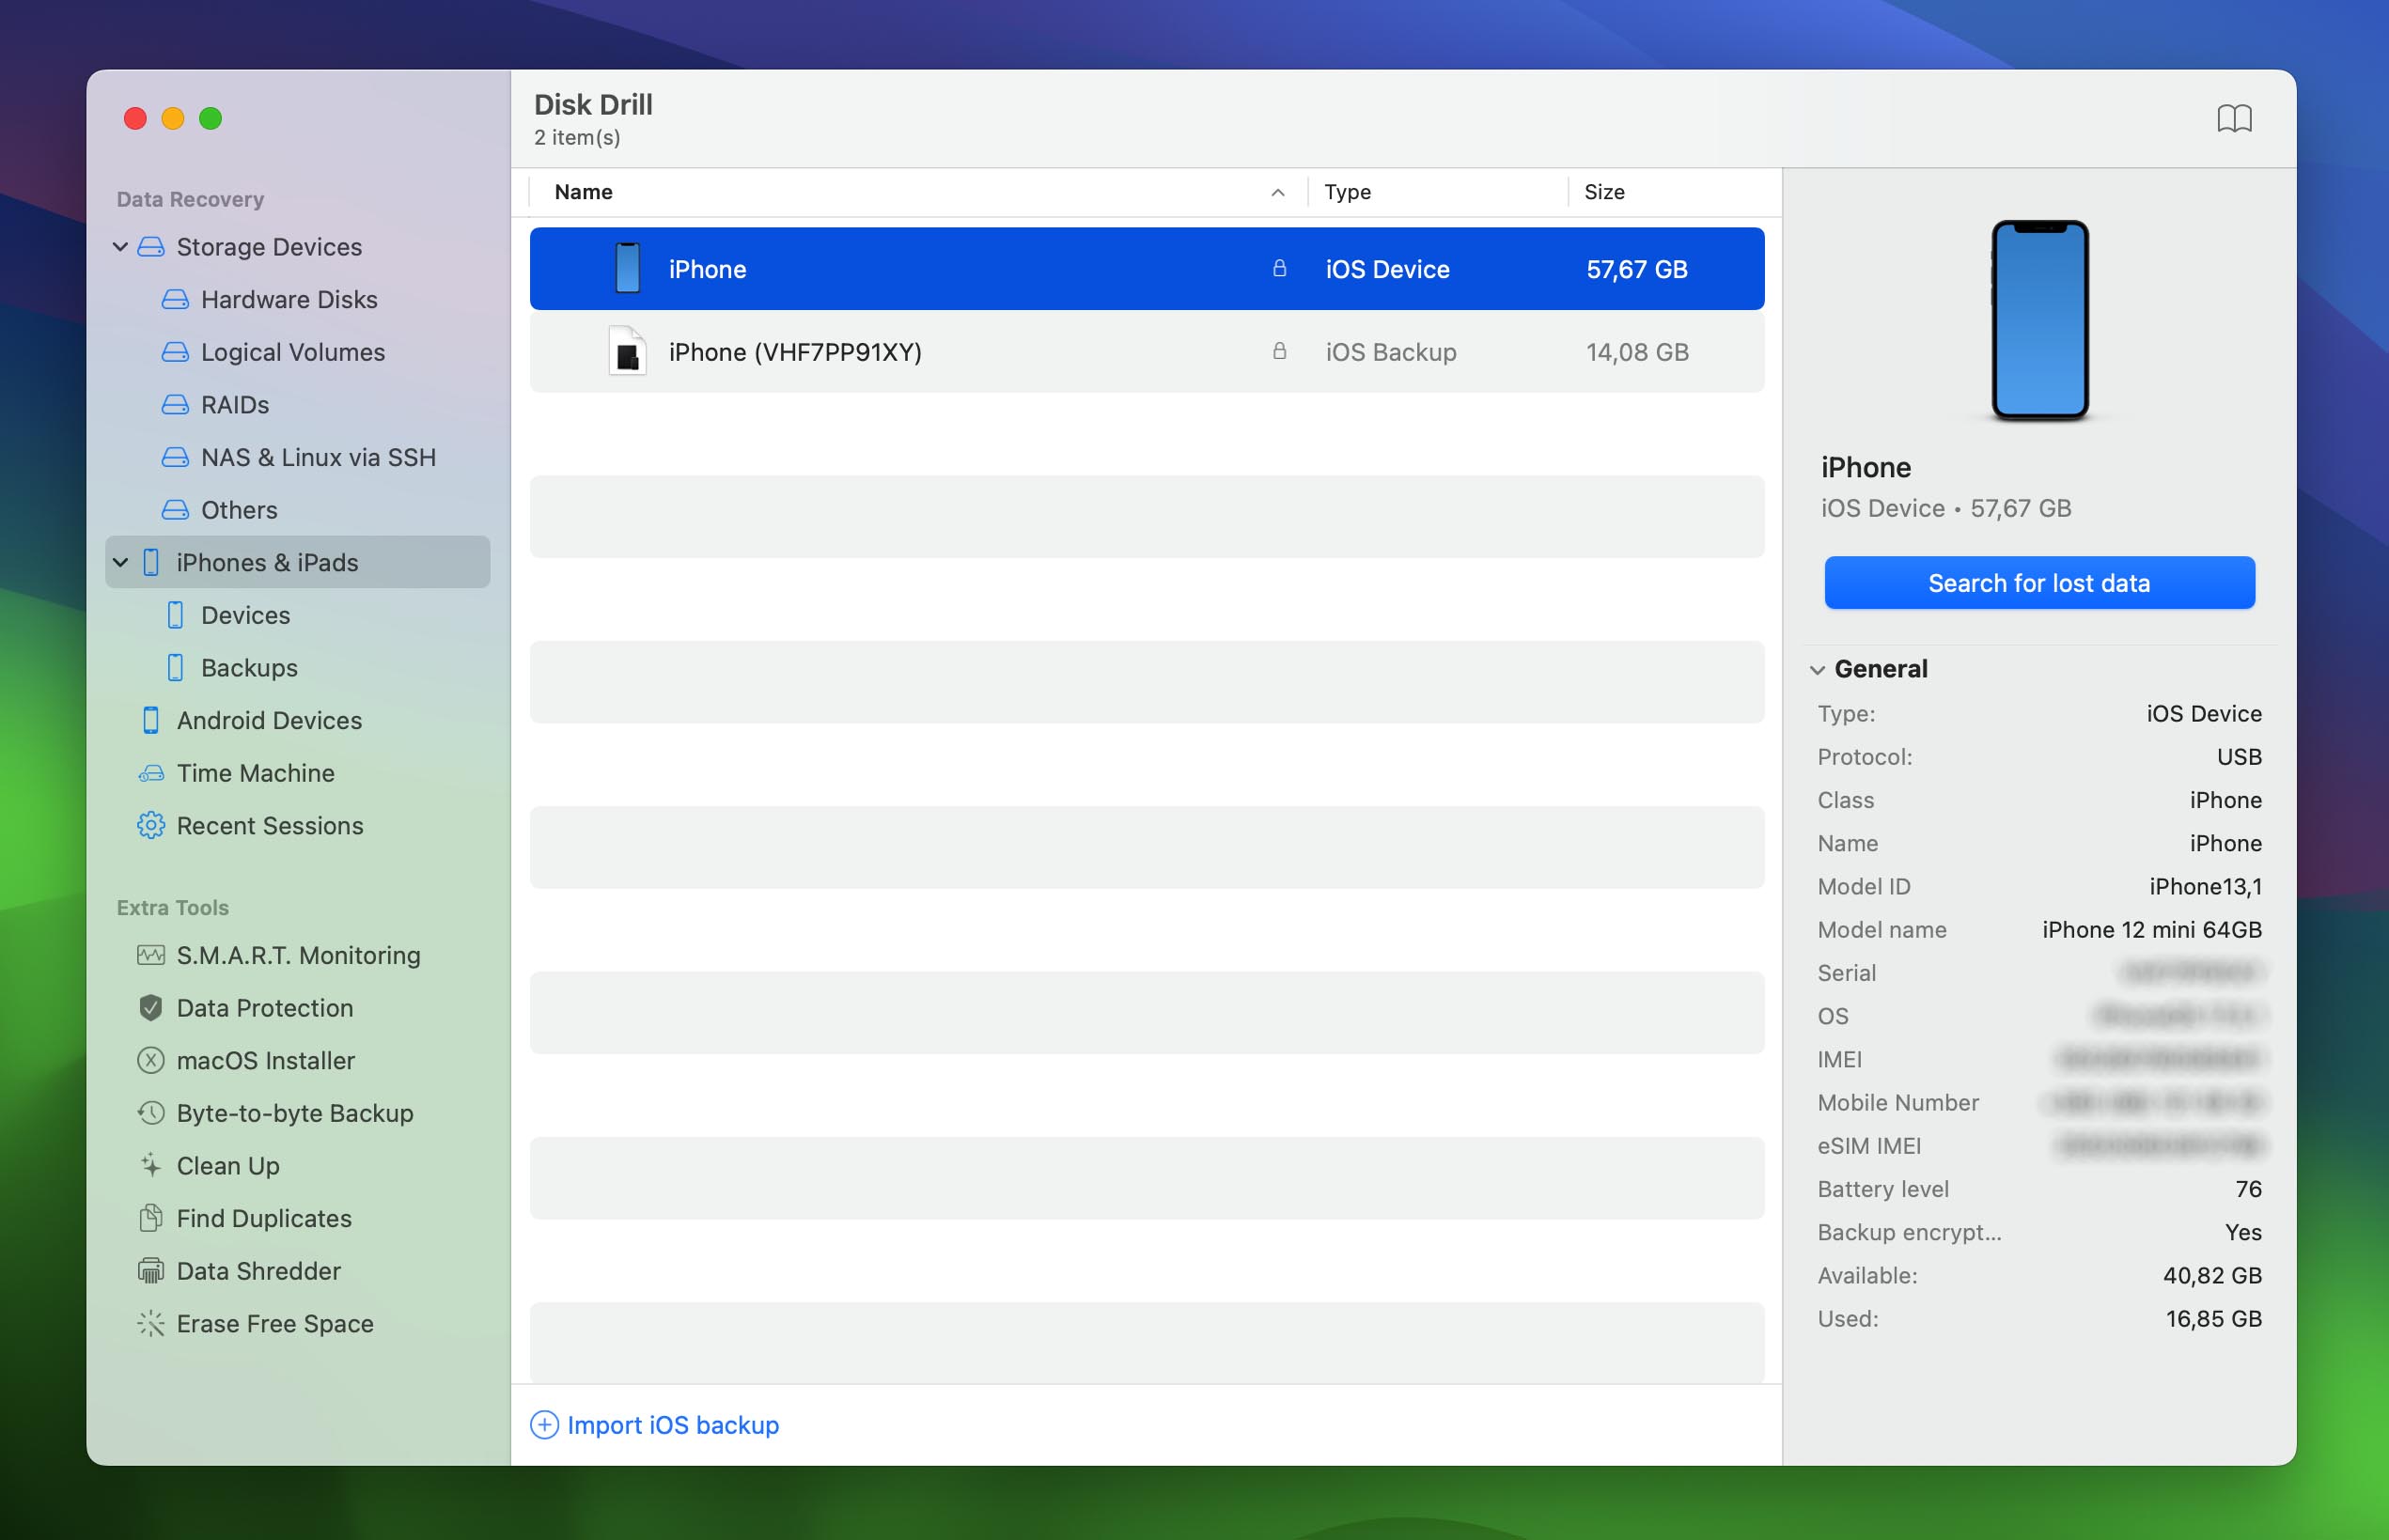2389x1540 pixels.
Task: Click the iOS Backup type cell
Action: coord(1390,352)
